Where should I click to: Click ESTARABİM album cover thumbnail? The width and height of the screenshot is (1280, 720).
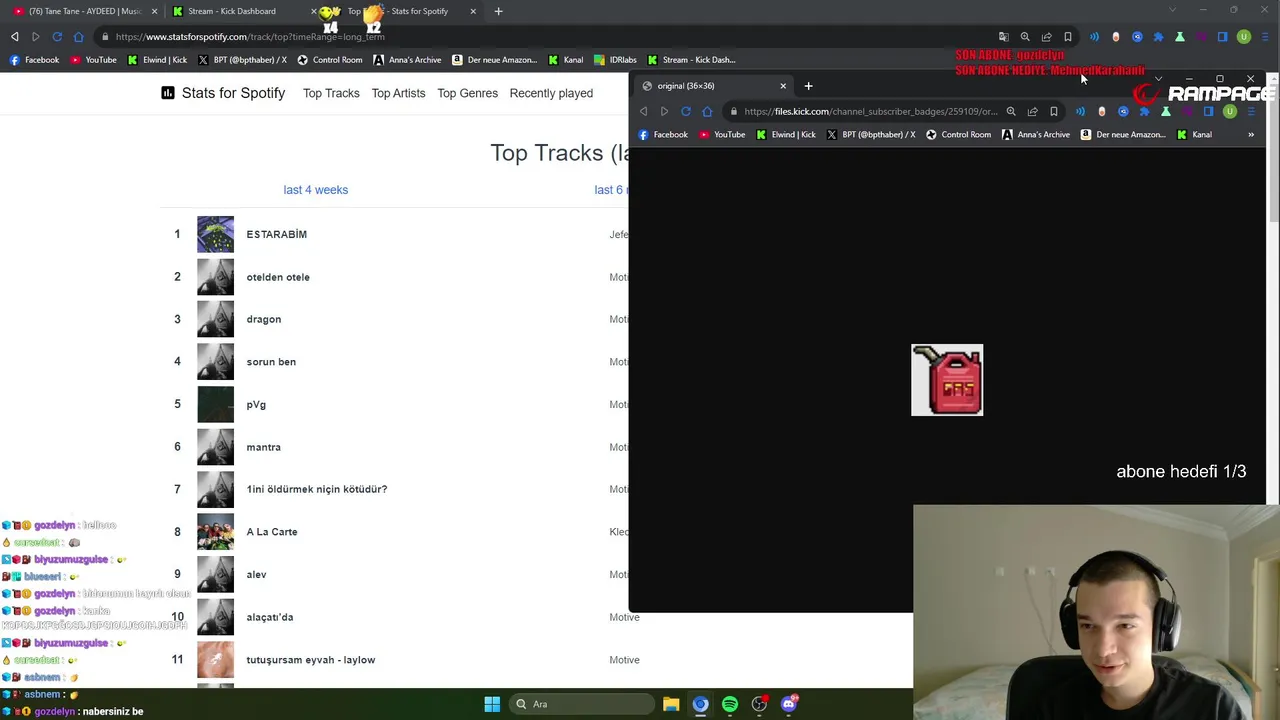coord(215,234)
